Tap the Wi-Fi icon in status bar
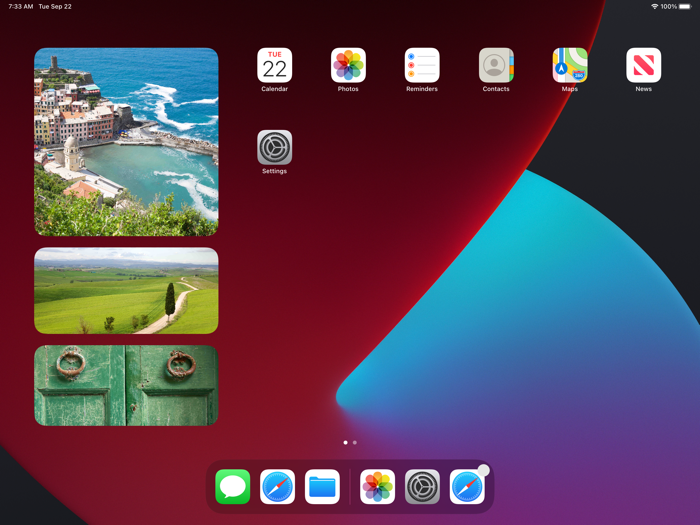Screen dimensions: 700x525 coord(655,6)
